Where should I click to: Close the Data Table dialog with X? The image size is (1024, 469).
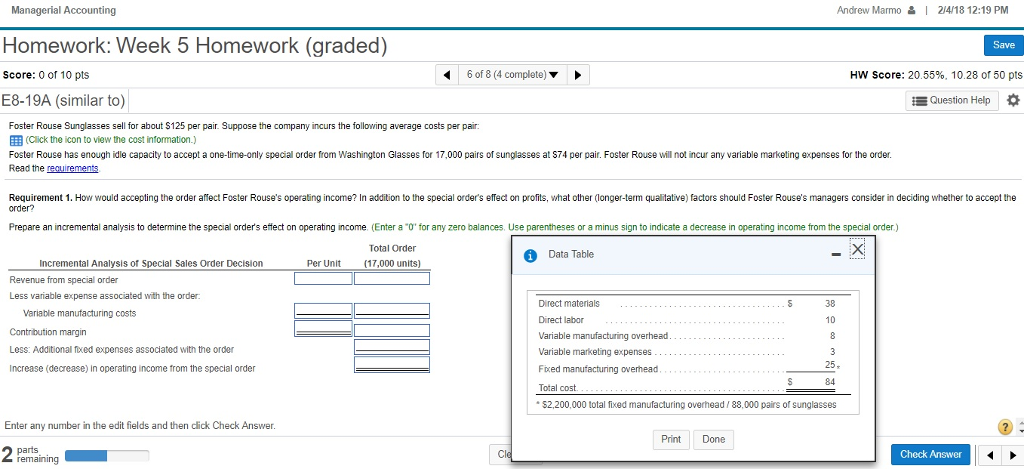click(x=857, y=250)
